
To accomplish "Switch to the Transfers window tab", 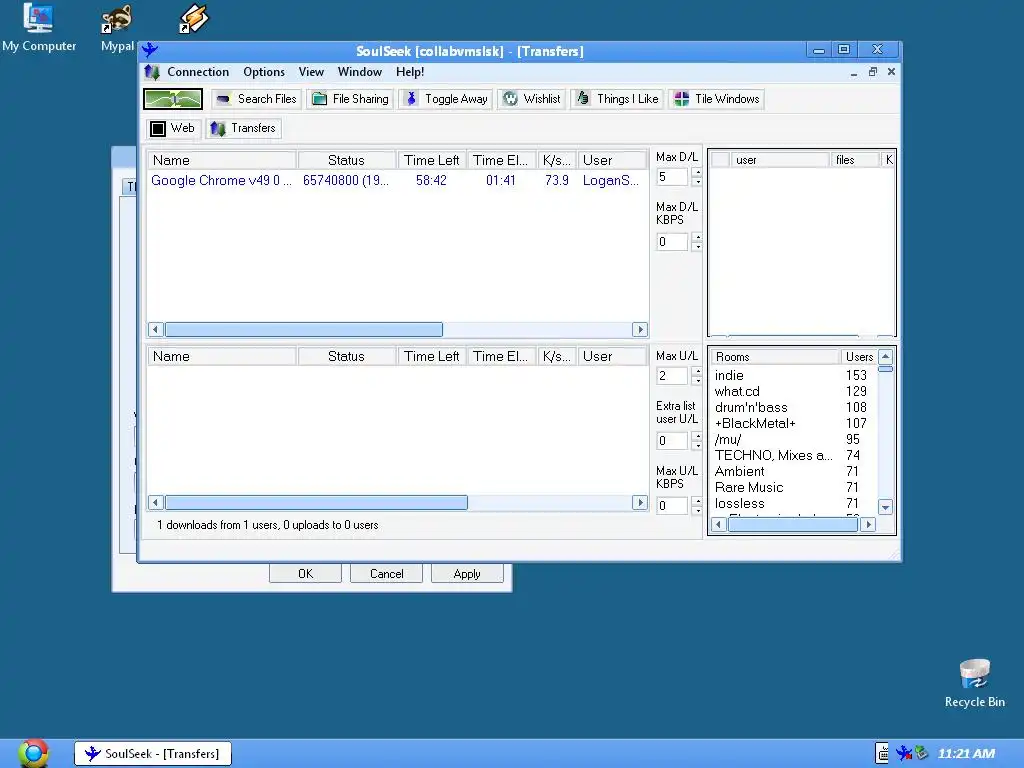I will pos(244,128).
